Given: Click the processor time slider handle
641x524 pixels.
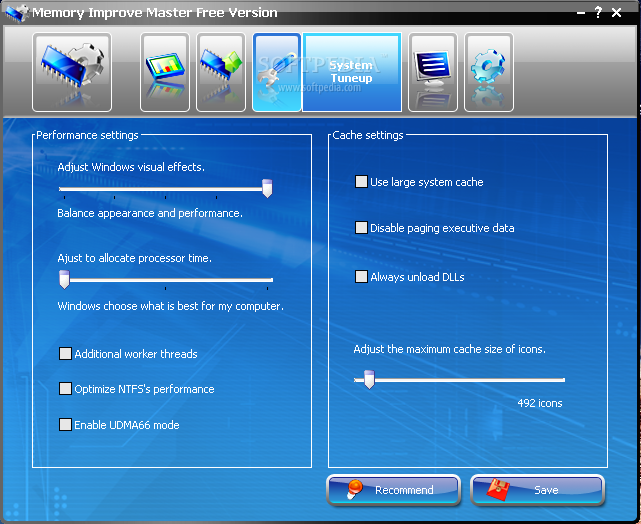Looking at the screenshot, I should pos(64,280).
